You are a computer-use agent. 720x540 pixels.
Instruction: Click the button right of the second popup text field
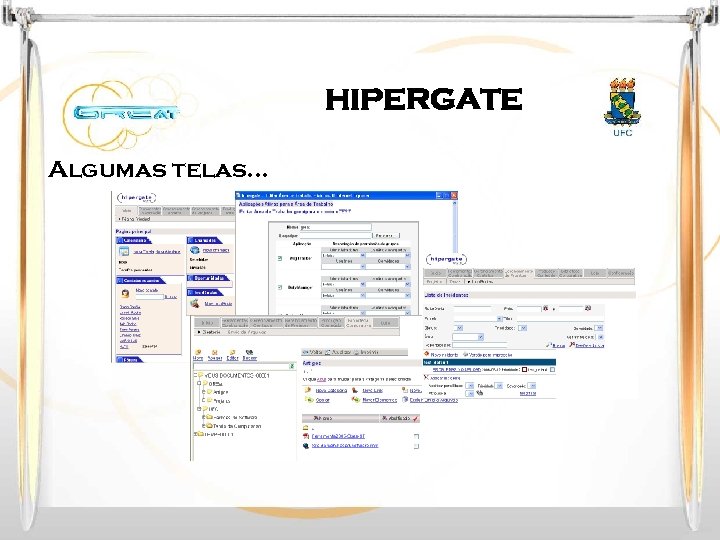(x=387, y=236)
